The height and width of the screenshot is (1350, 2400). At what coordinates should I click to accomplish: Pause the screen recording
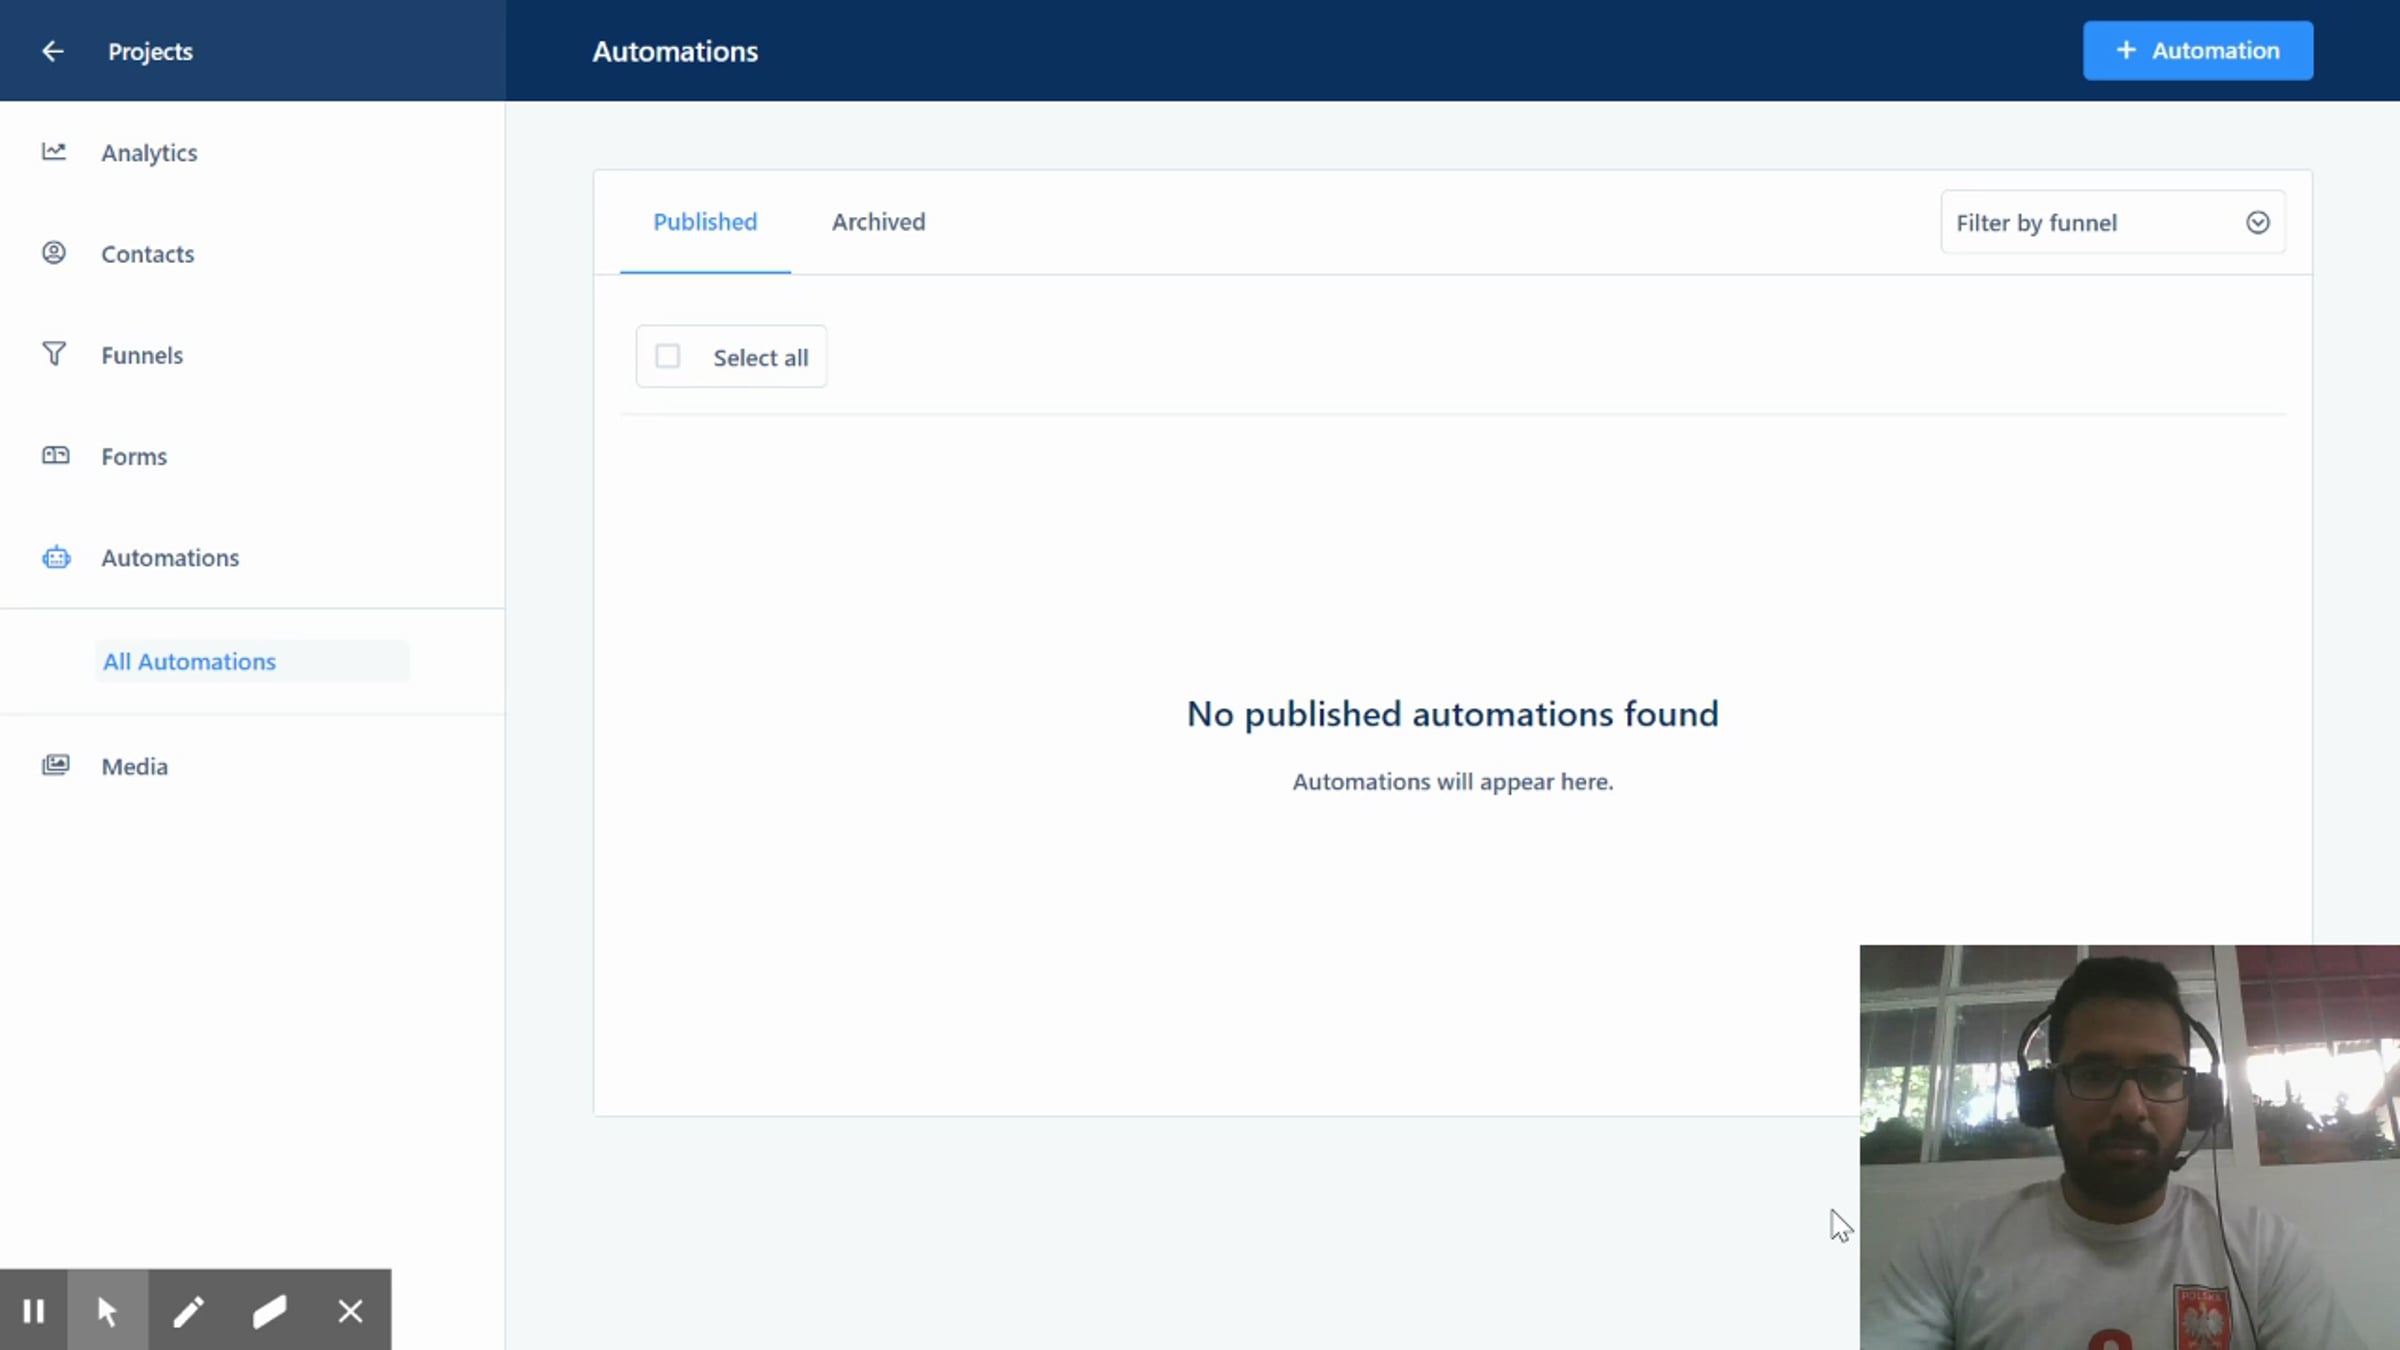click(x=33, y=1311)
